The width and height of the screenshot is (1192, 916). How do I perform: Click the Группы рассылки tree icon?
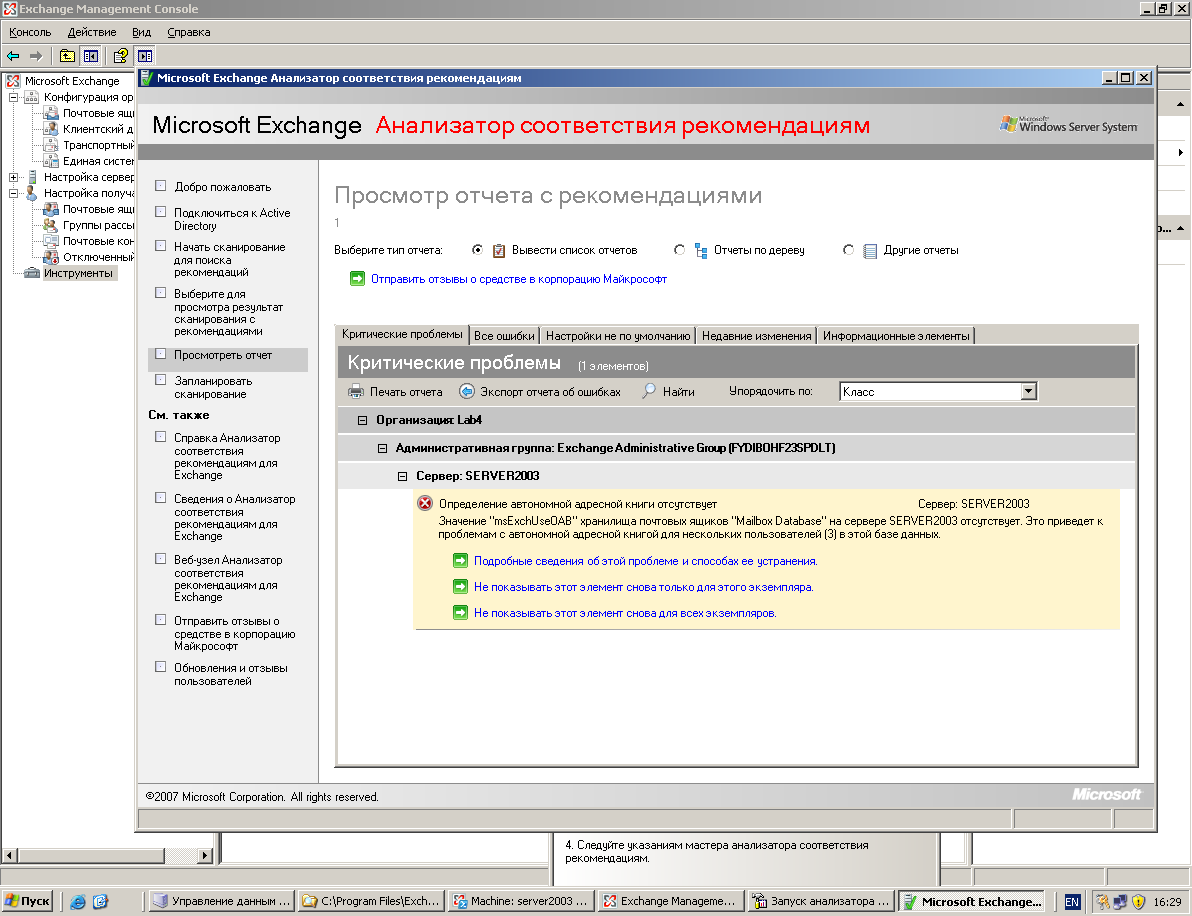[50, 225]
